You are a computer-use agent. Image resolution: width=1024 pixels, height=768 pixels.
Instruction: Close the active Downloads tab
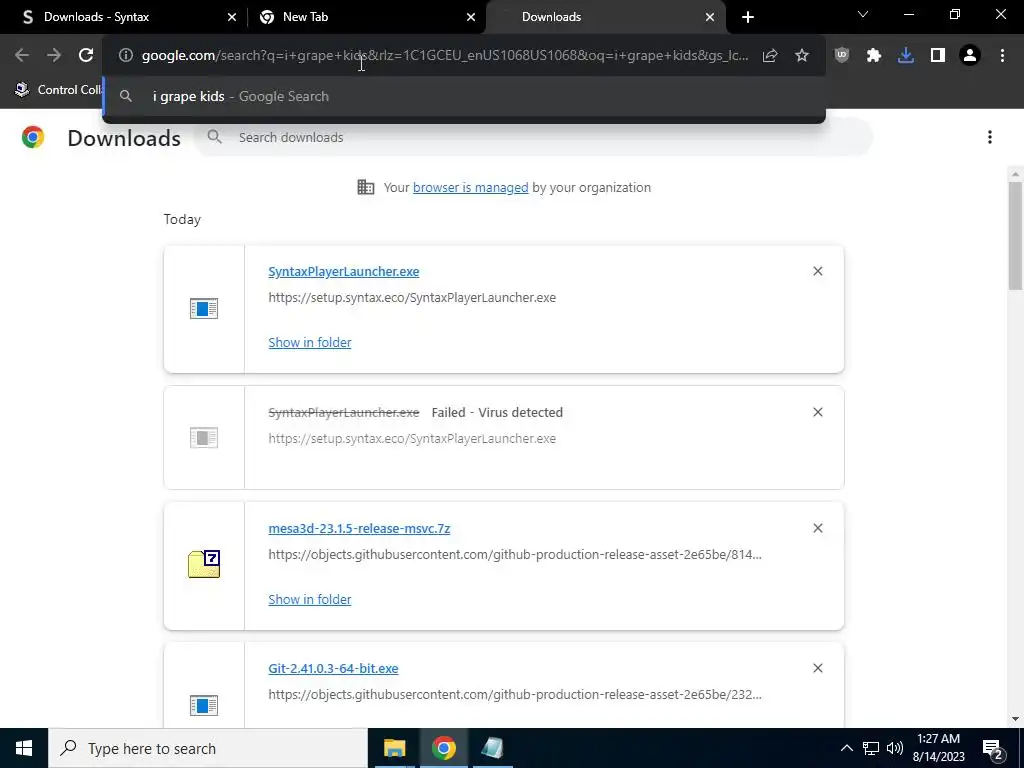pos(710,17)
